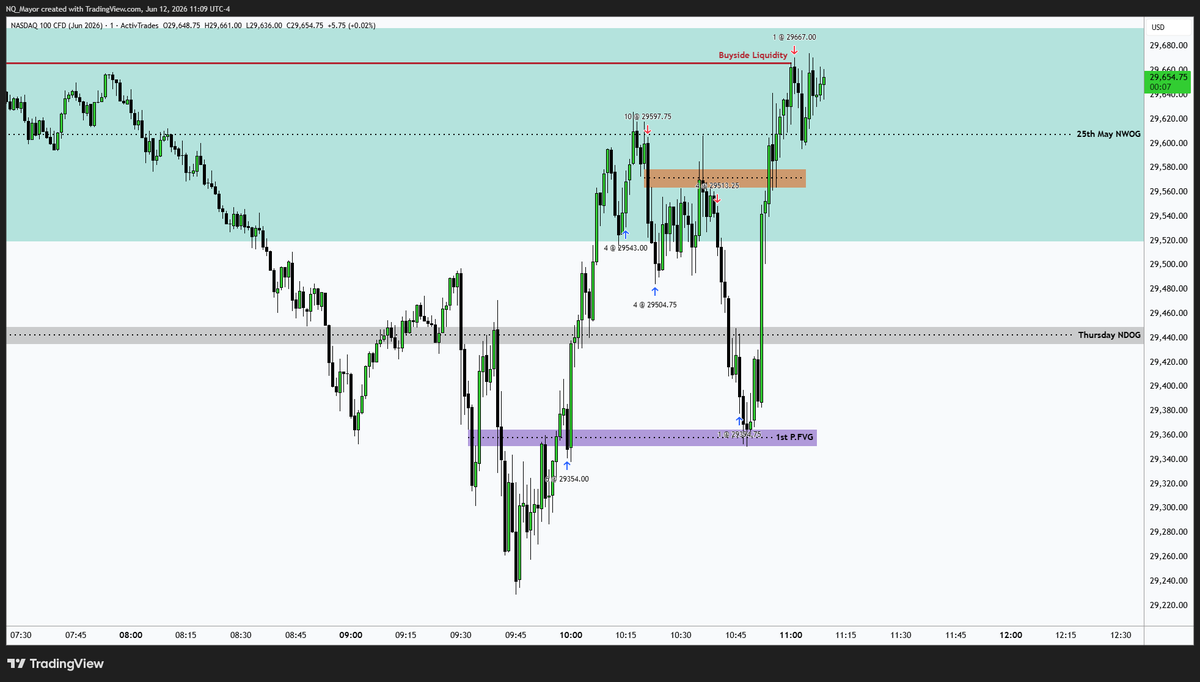Viewport: 1200px width, 682px height.
Task: Click the trade marker 10 @ 29597.75
Action: pos(648,116)
